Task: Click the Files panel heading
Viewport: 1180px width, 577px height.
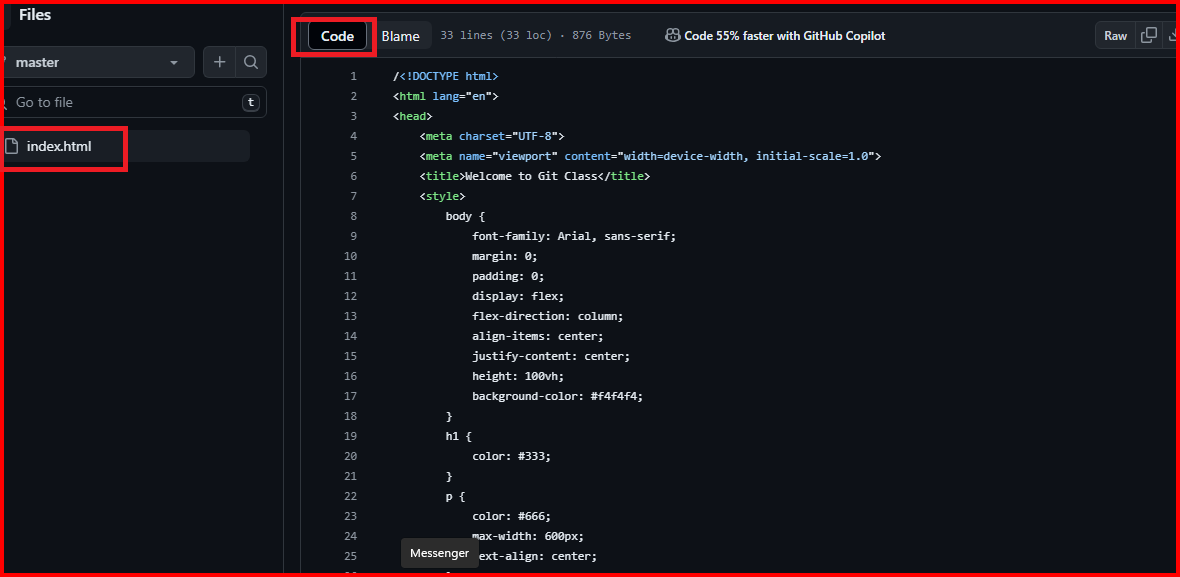Action: coord(35,14)
